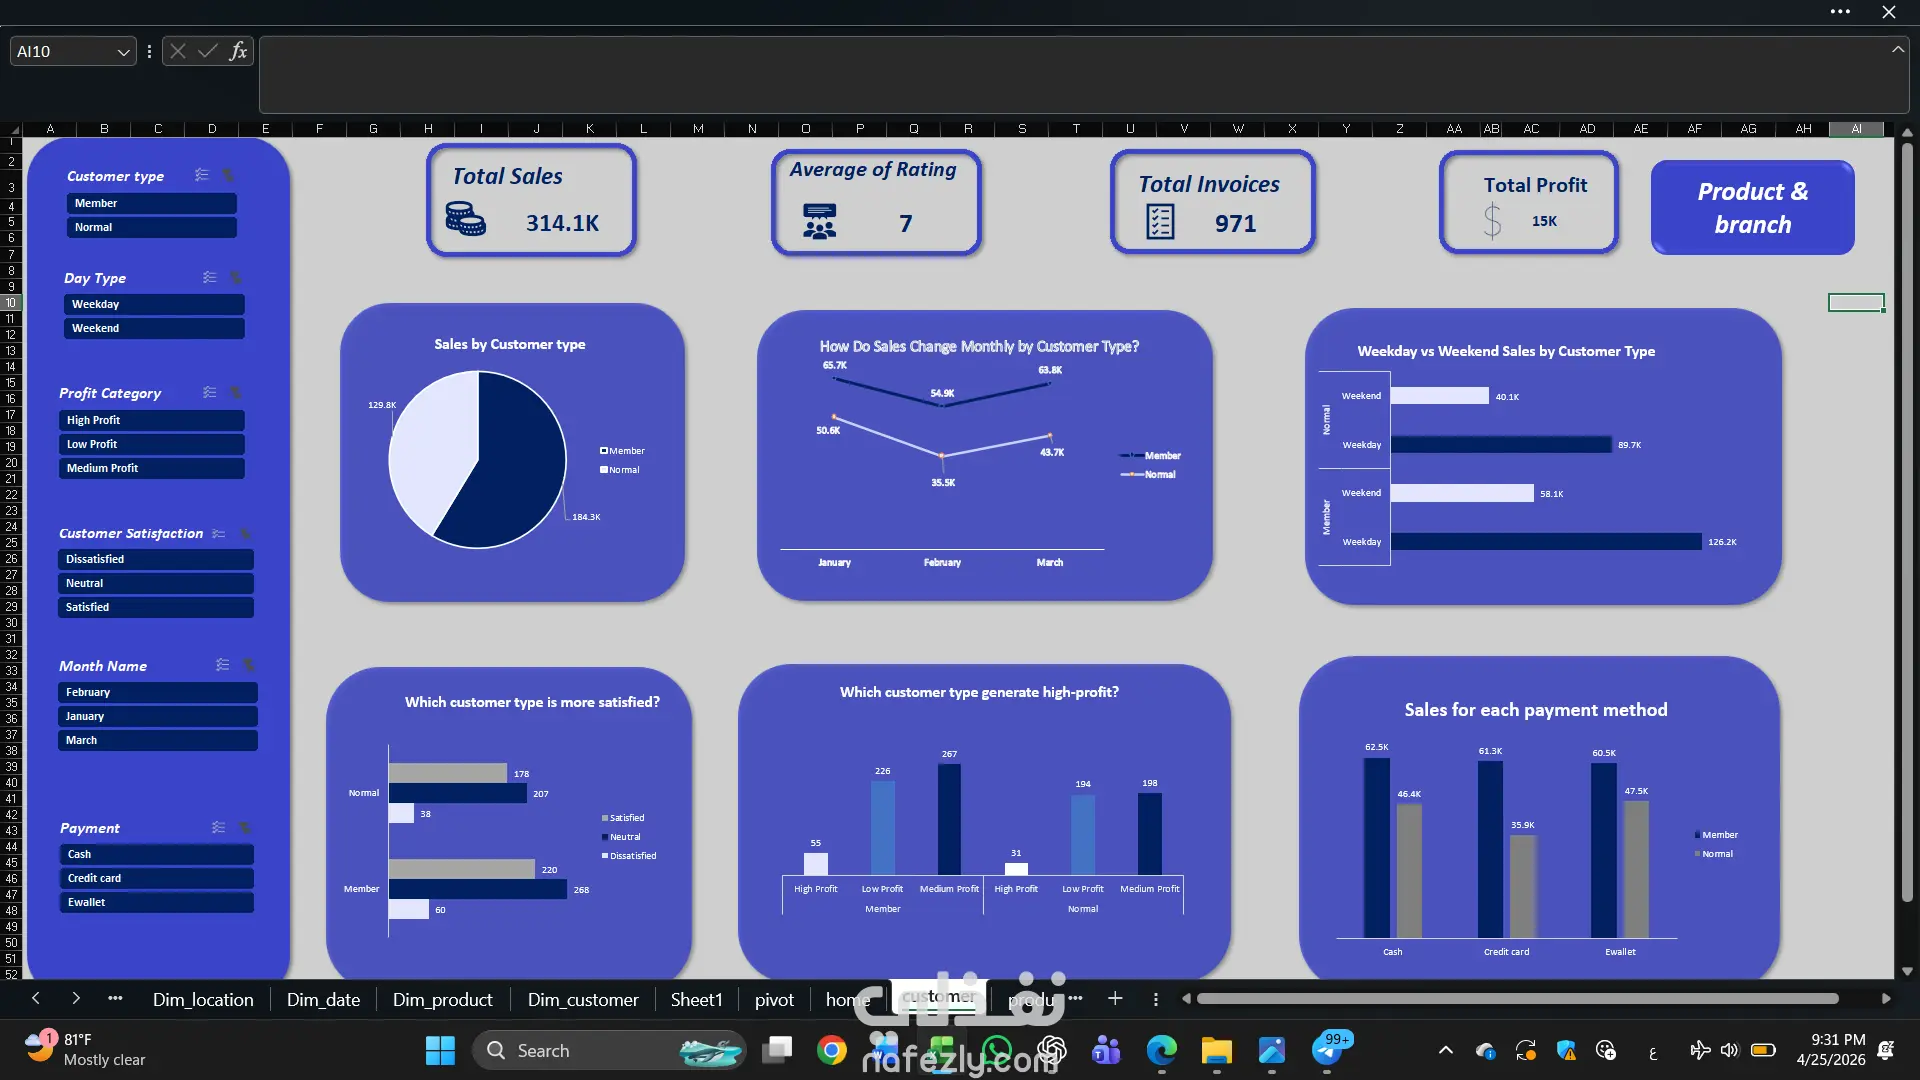The image size is (1920, 1080).
Task: Click the add new sheet plus icon
Action: tap(1115, 998)
